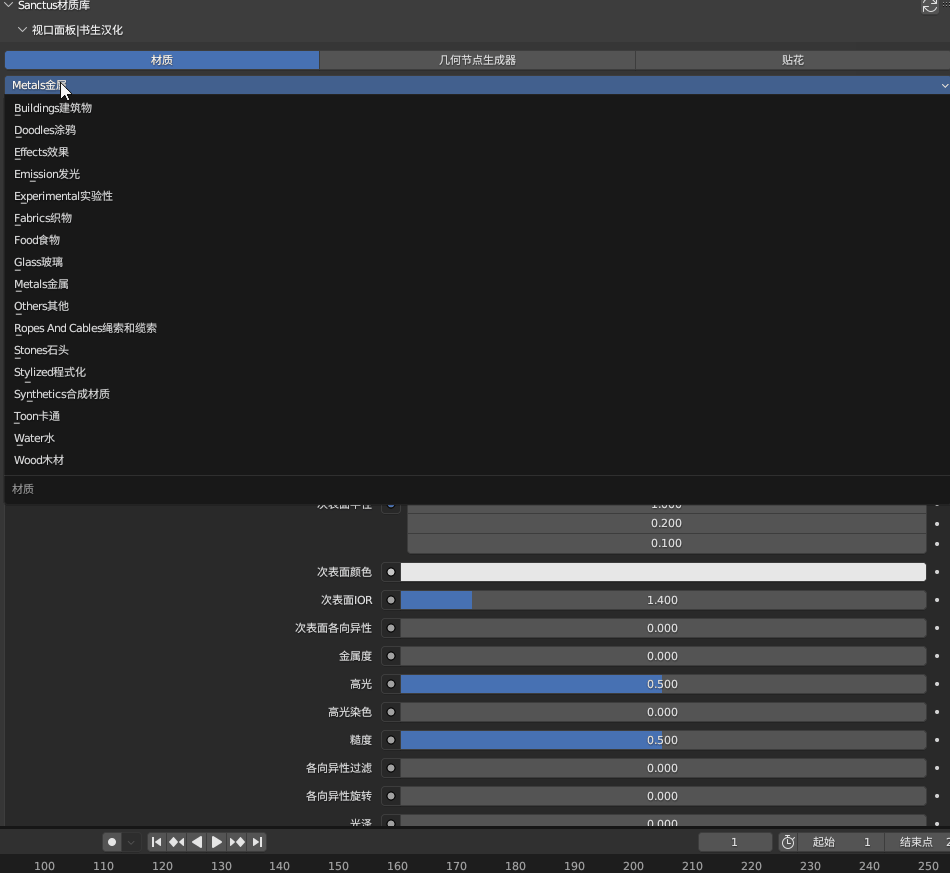Click animate dot right of 次表面颜色 swatch
Image resolution: width=950 pixels, height=873 pixels.
point(937,572)
